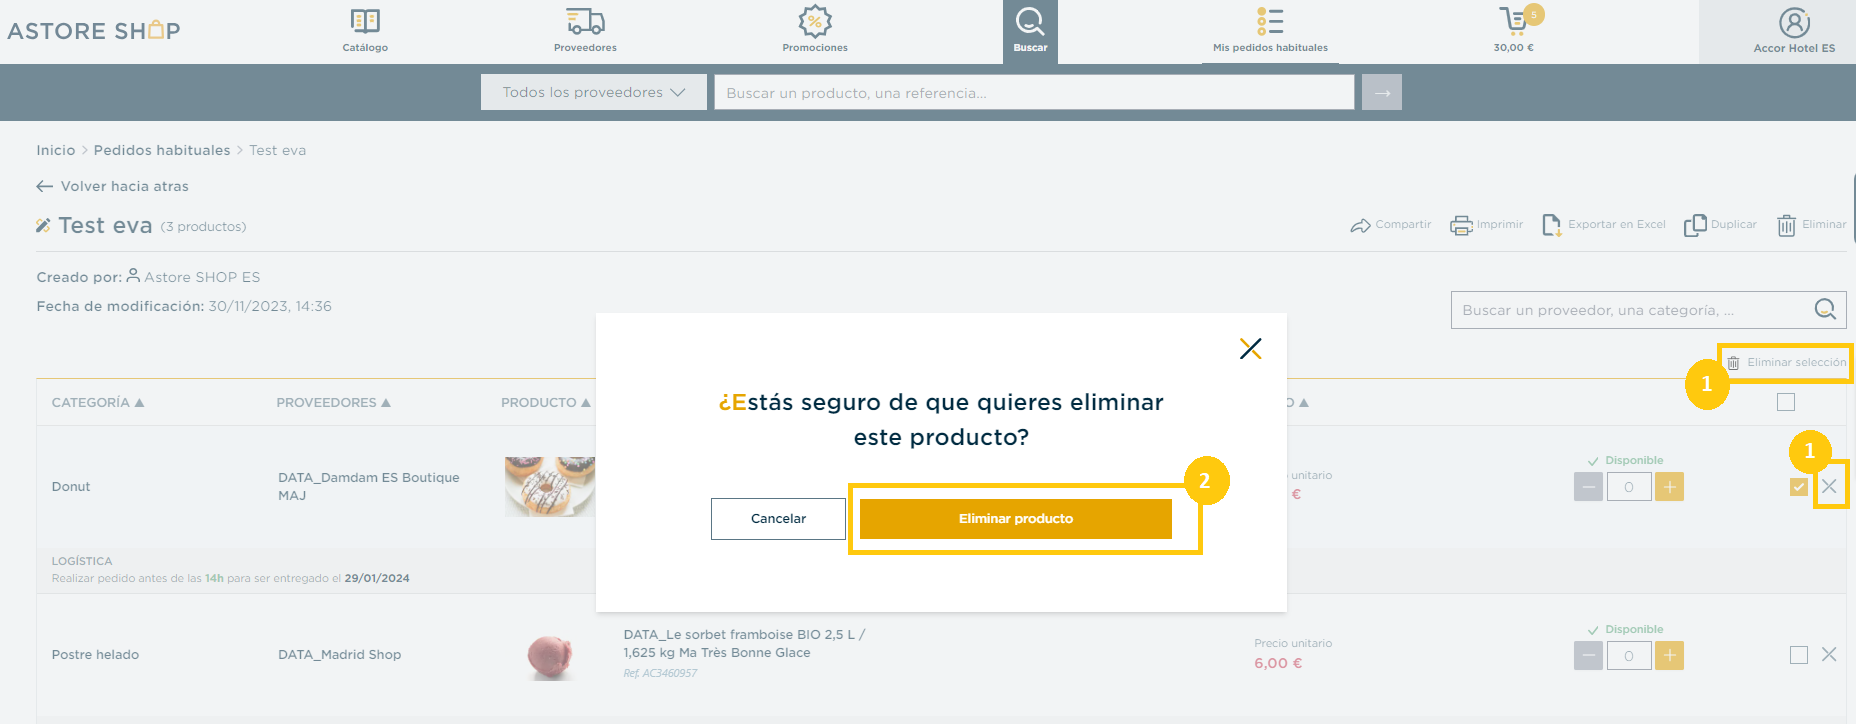Uncheck the Donut row checkbox
This screenshot has height=724, width=1856.
pos(1799,486)
